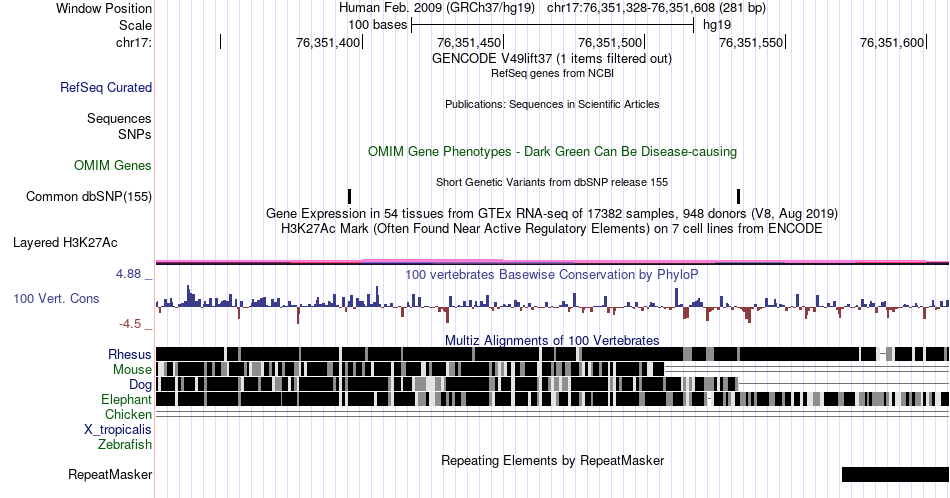Click the Scale label
Screen dimensions: 950x498
(x=135, y=25)
